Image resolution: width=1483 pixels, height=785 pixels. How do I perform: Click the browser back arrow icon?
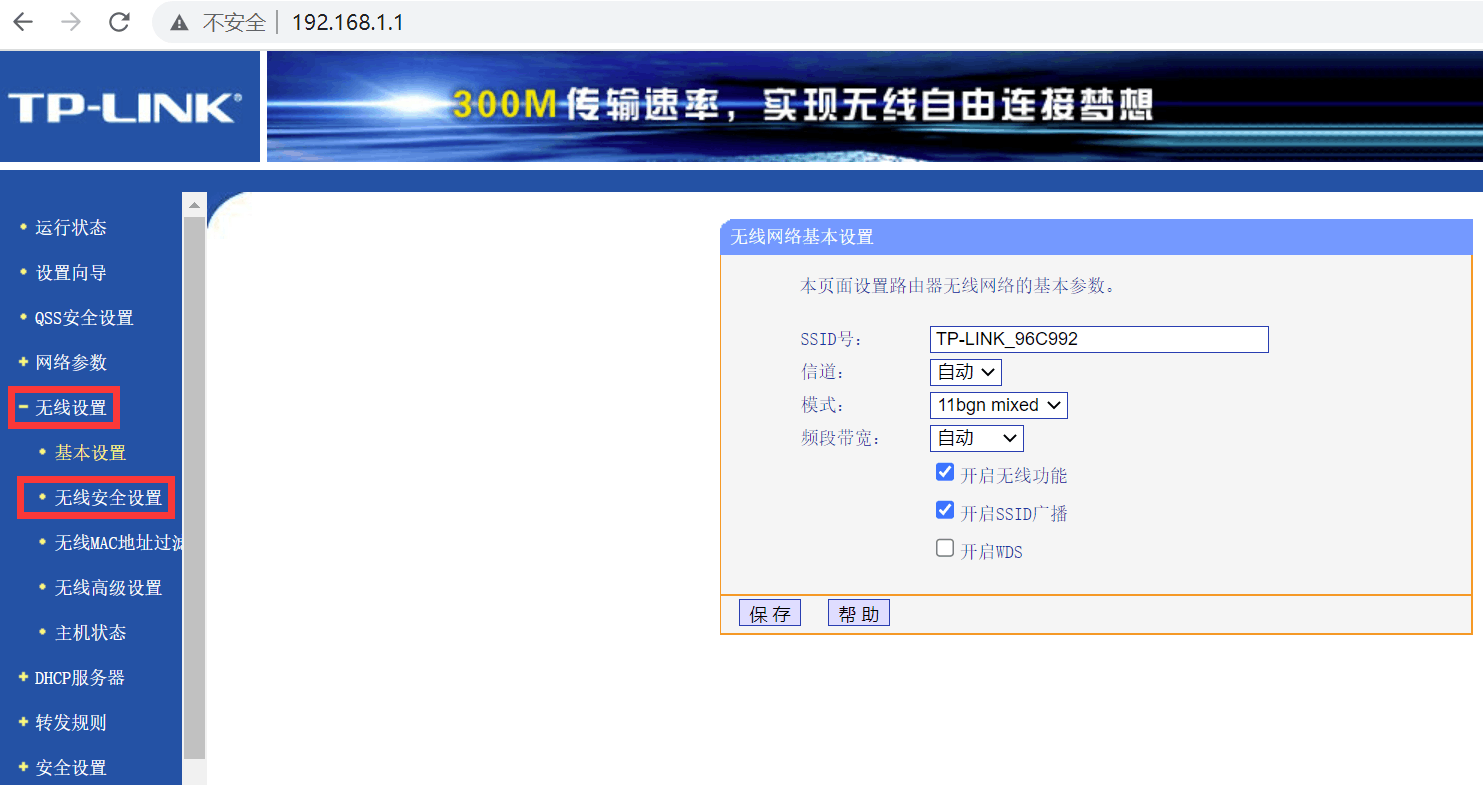(x=22, y=21)
